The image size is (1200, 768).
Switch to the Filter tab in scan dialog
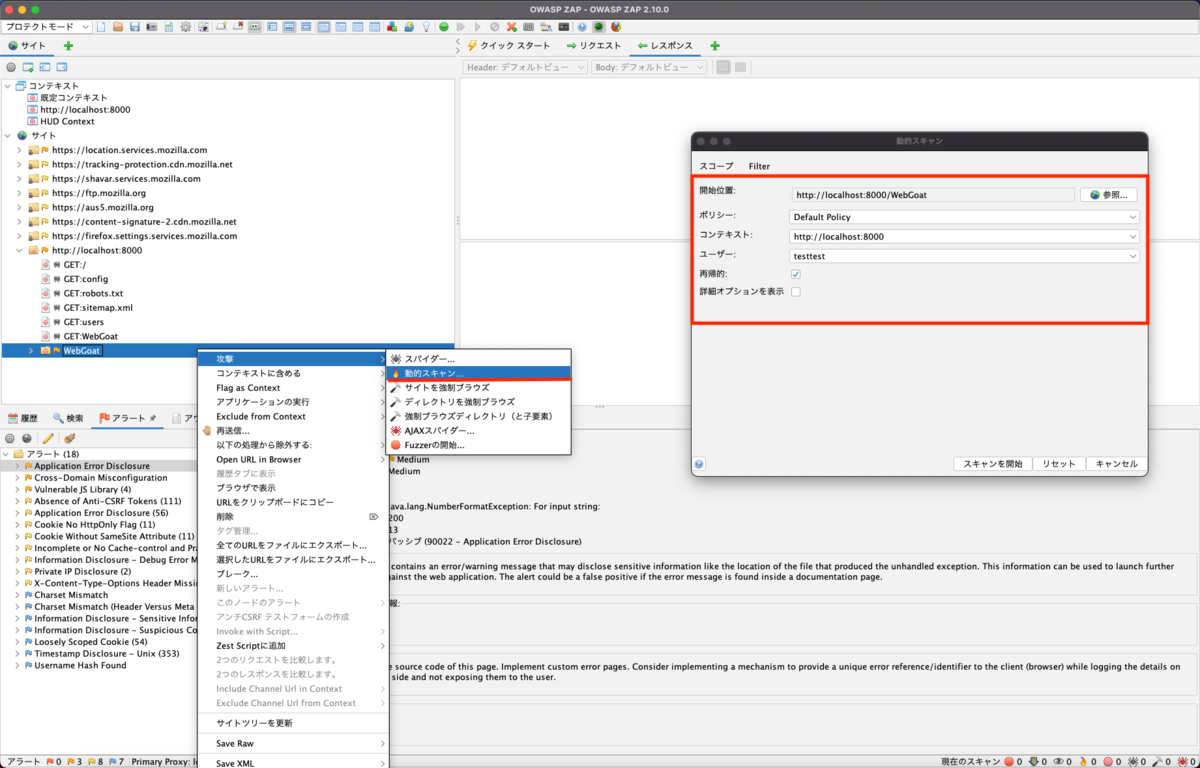click(x=759, y=166)
